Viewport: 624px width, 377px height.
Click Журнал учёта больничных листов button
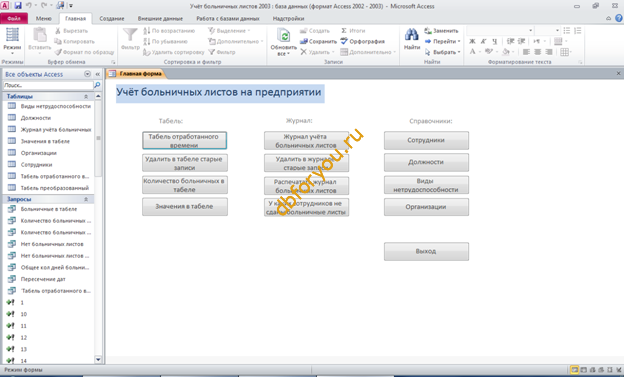pyautogui.click(x=306, y=141)
